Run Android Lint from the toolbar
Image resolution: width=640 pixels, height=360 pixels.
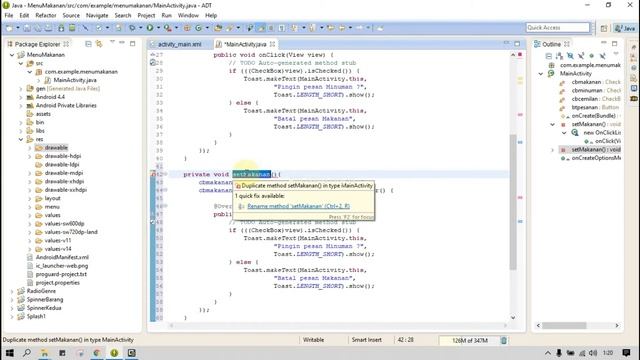[99, 28]
